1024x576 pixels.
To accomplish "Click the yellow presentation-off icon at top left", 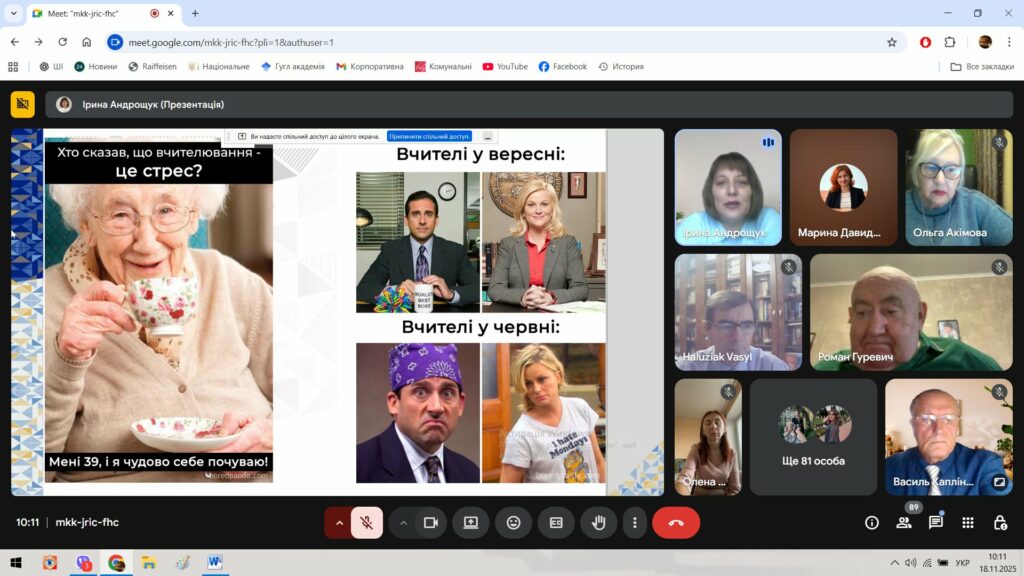I will 22,104.
